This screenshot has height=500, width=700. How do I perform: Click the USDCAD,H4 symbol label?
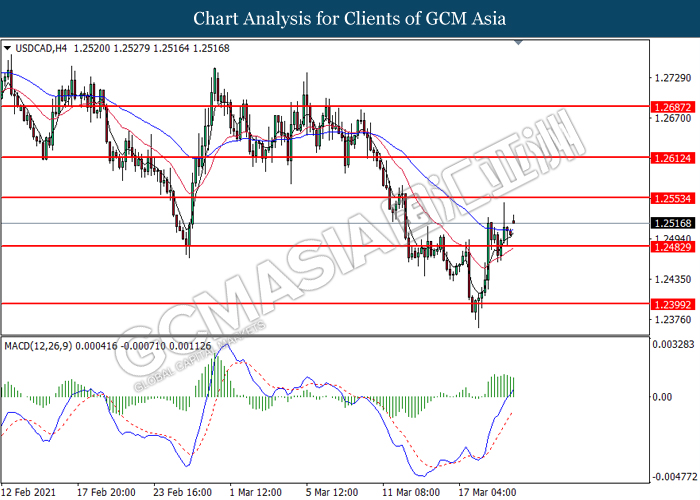coord(41,48)
